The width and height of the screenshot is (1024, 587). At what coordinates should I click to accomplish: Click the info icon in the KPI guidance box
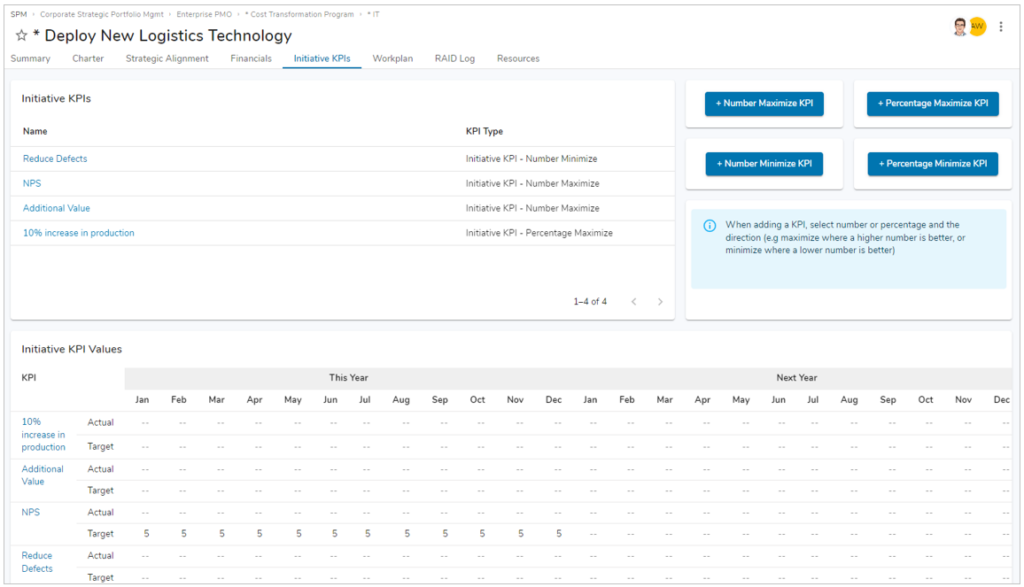tap(710, 225)
